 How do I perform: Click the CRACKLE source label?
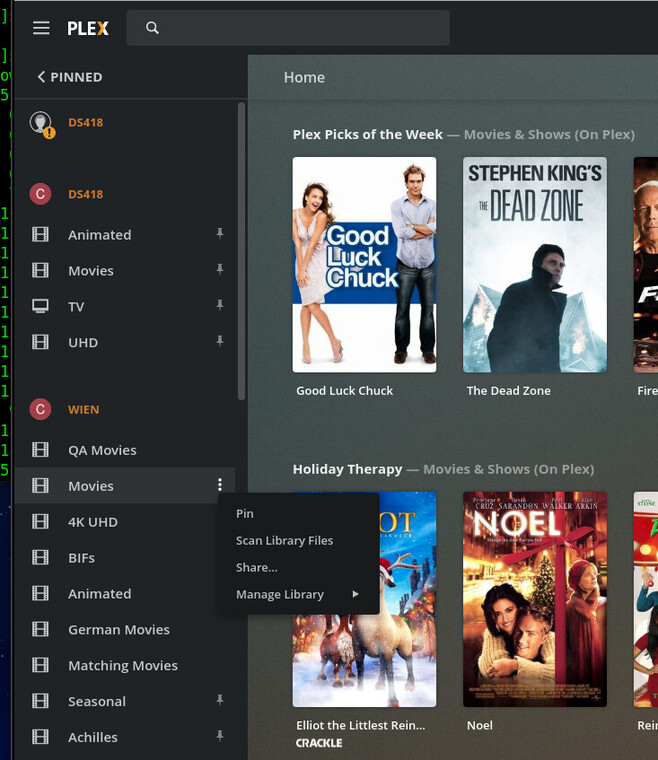pos(319,743)
